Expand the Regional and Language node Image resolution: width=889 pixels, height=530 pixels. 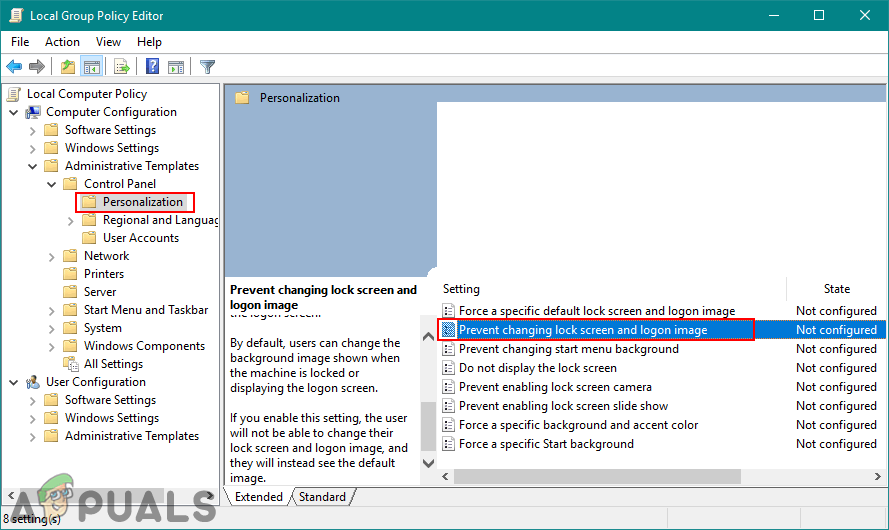[70, 221]
